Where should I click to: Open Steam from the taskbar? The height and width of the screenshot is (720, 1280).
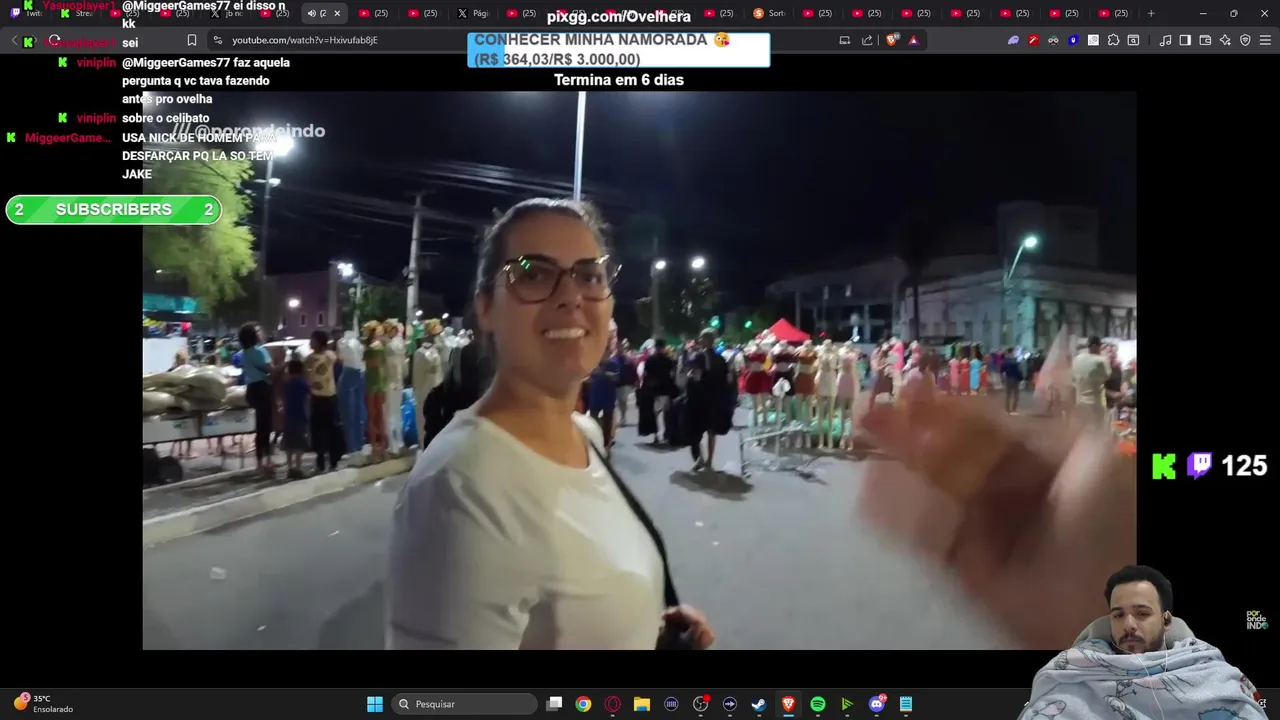click(x=759, y=704)
